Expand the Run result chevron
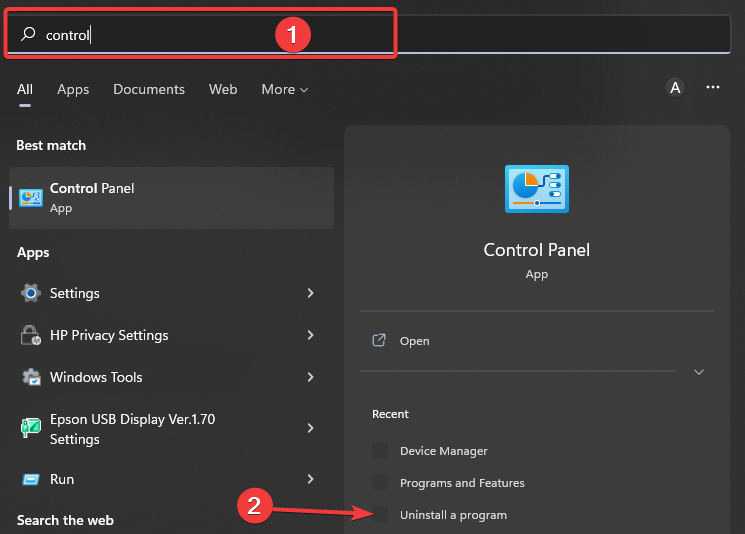Image resolution: width=745 pixels, height=534 pixels. (x=310, y=479)
